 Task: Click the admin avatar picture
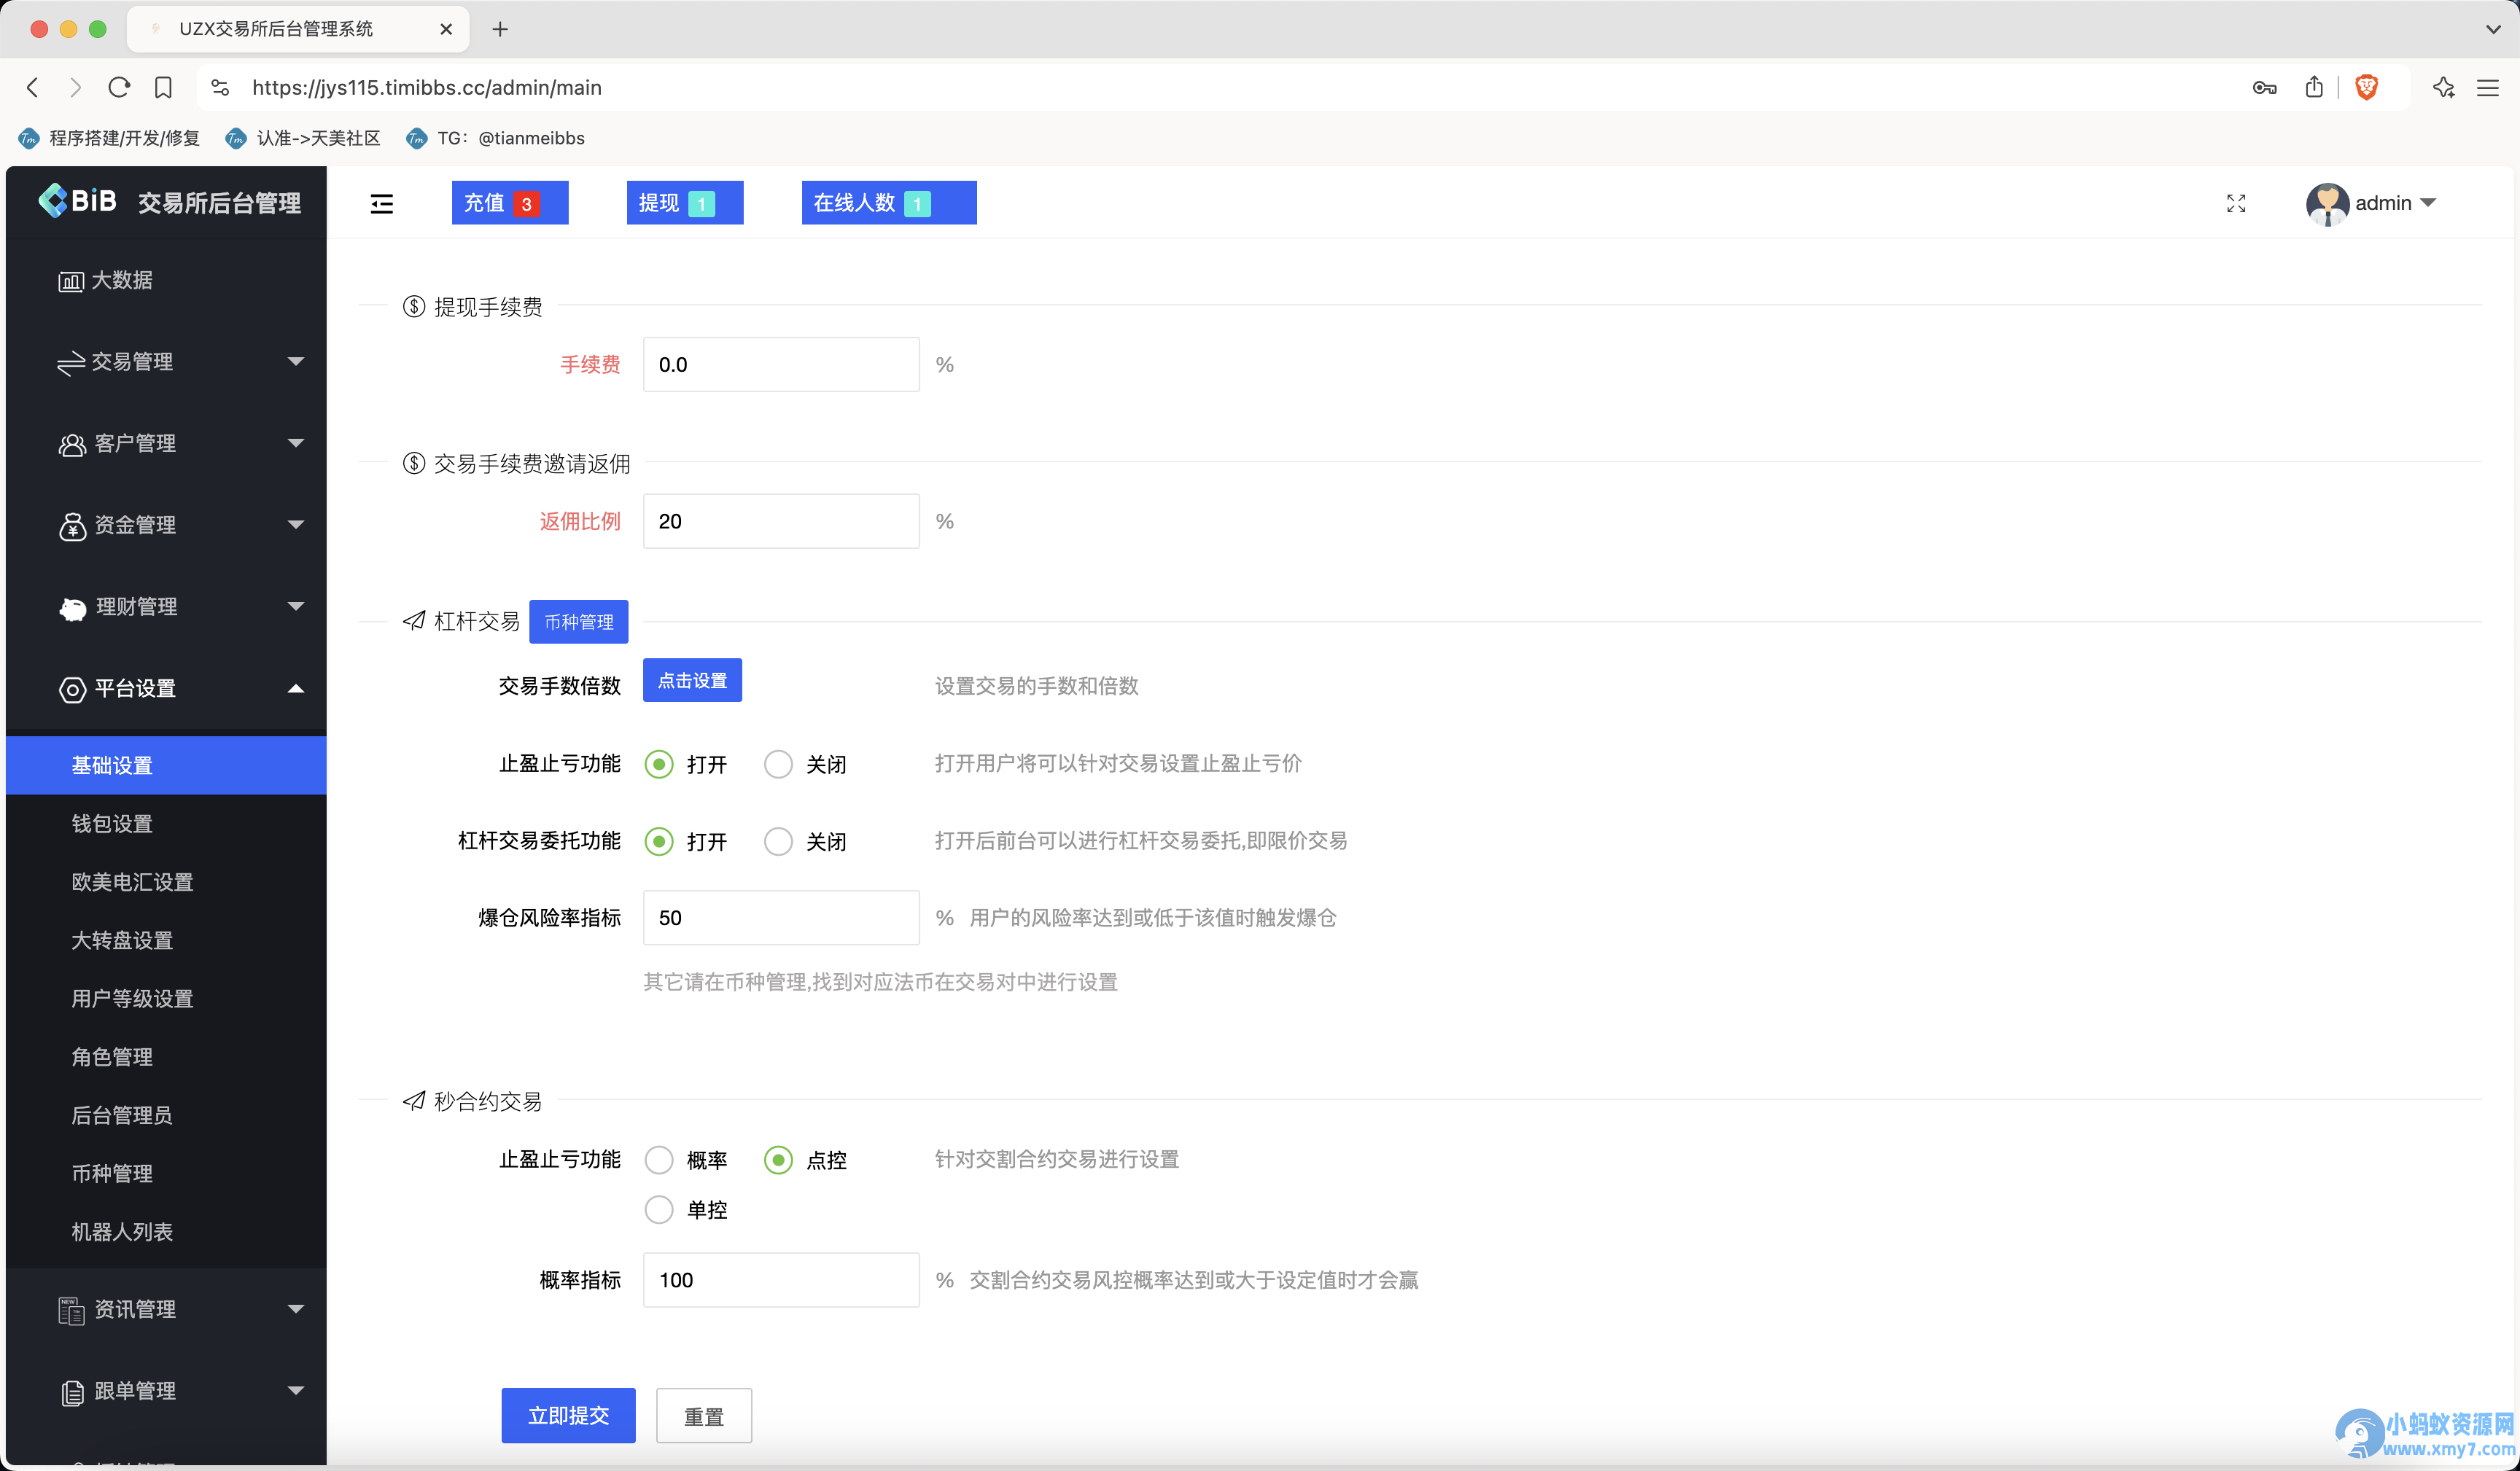click(x=2327, y=204)
